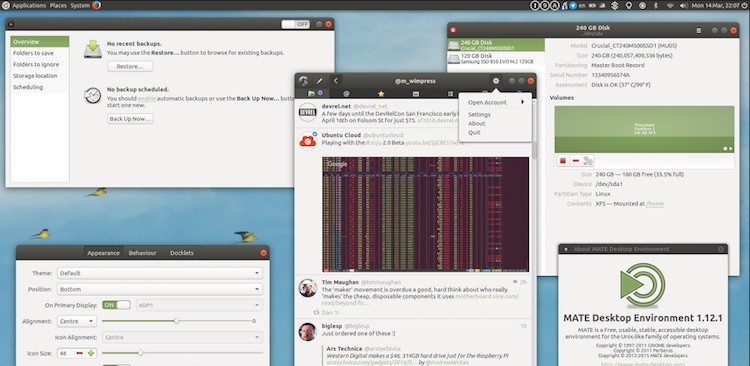Choose Settings from the gear menu
Image resolution: width=750 pixels, height=366 pixels.
click(479, 114)
